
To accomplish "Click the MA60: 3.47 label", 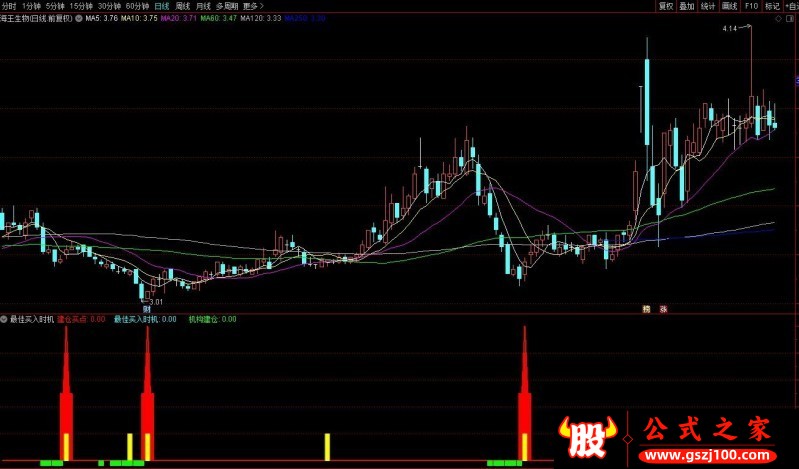I will click(x=218, y=18).
